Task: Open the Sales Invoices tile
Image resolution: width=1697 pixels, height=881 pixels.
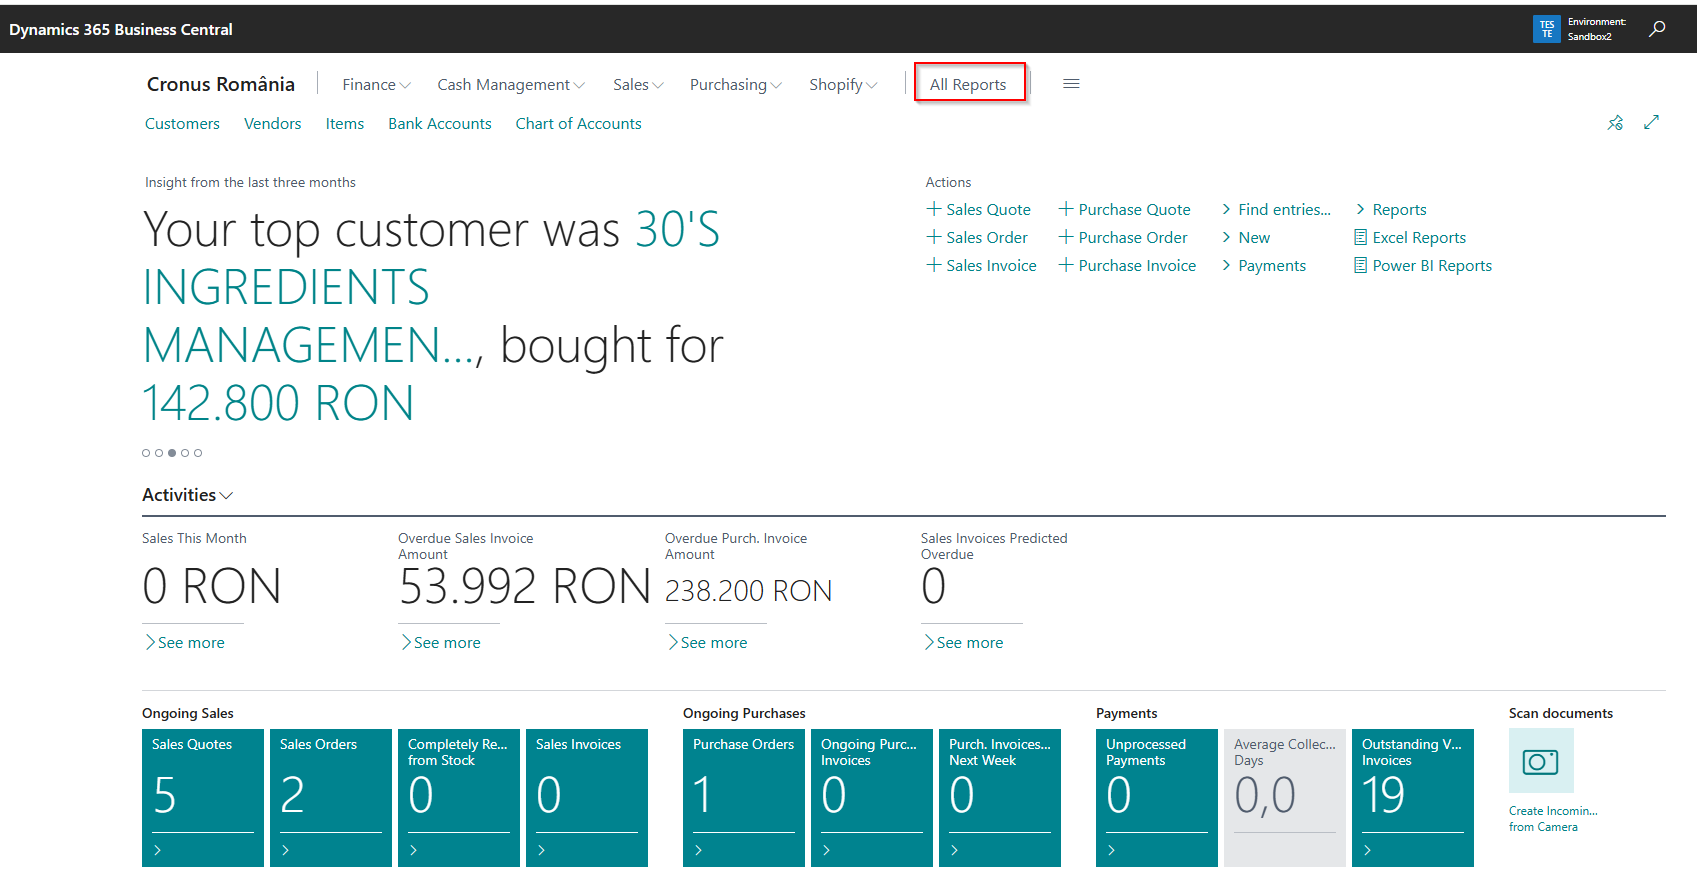Action: [587, 798]
